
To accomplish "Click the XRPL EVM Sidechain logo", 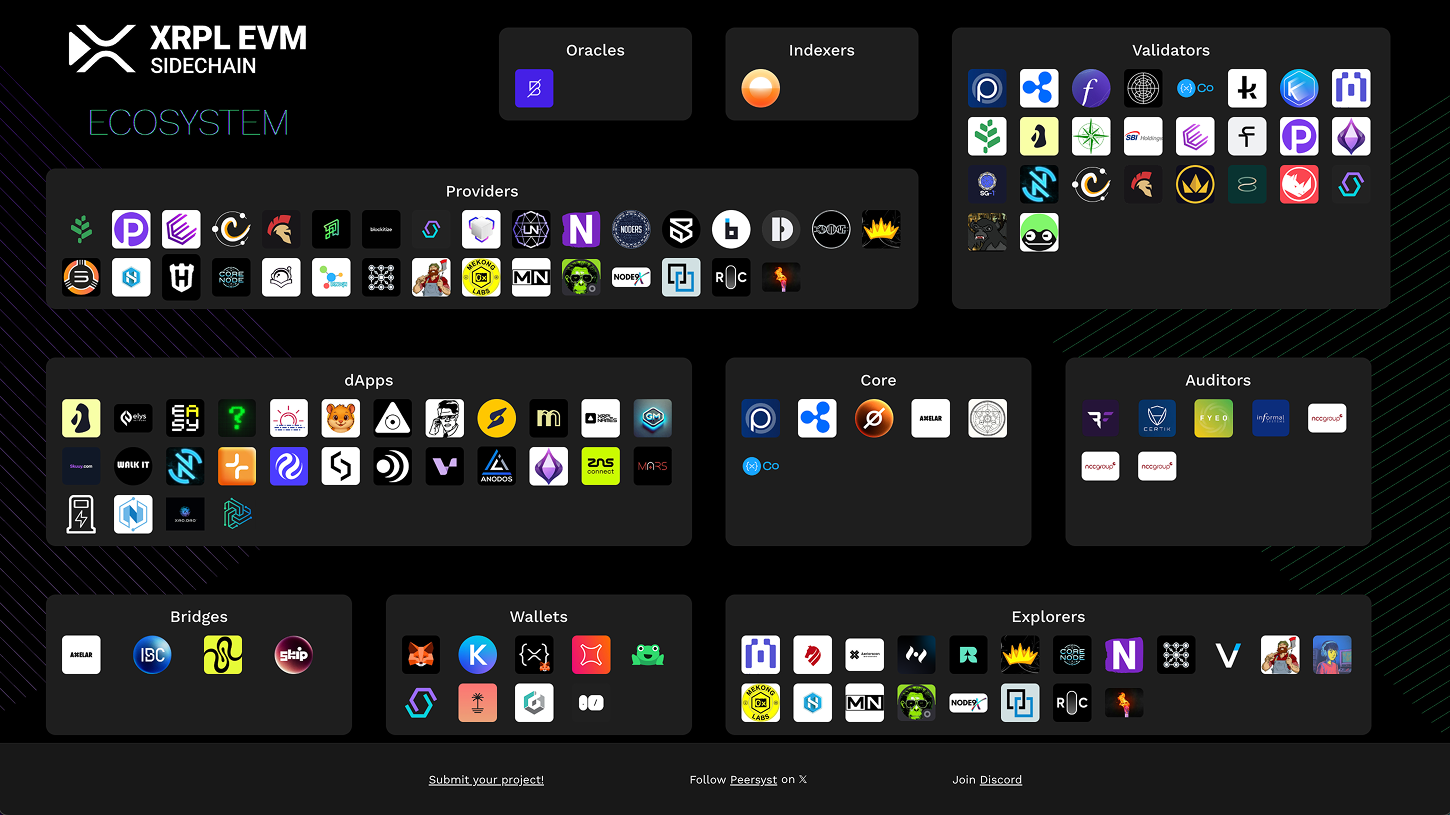I will click(188, 50).
